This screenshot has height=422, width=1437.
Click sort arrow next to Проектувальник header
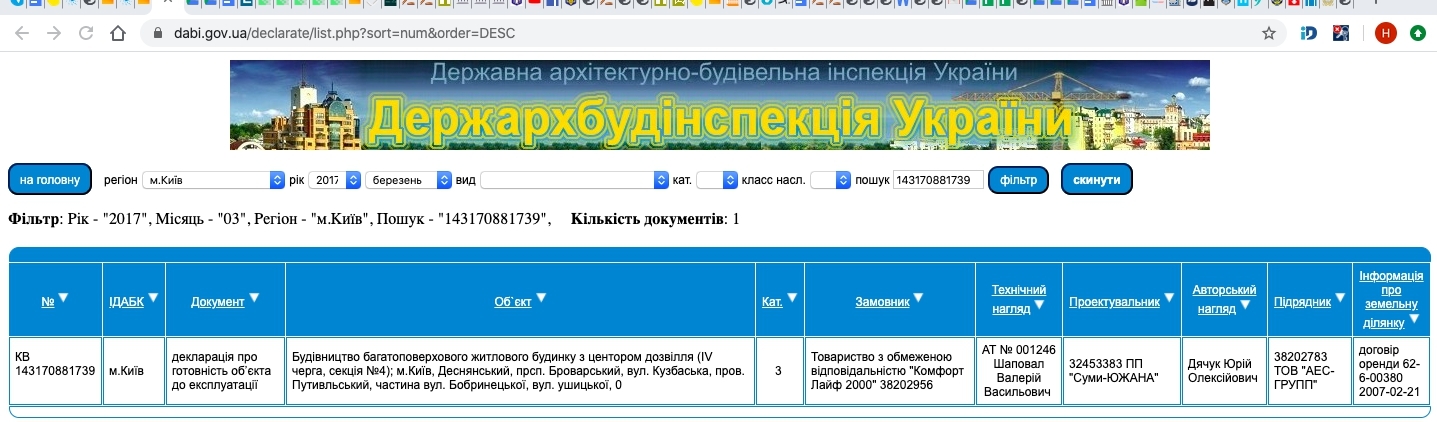click(x=1168, y=298)
